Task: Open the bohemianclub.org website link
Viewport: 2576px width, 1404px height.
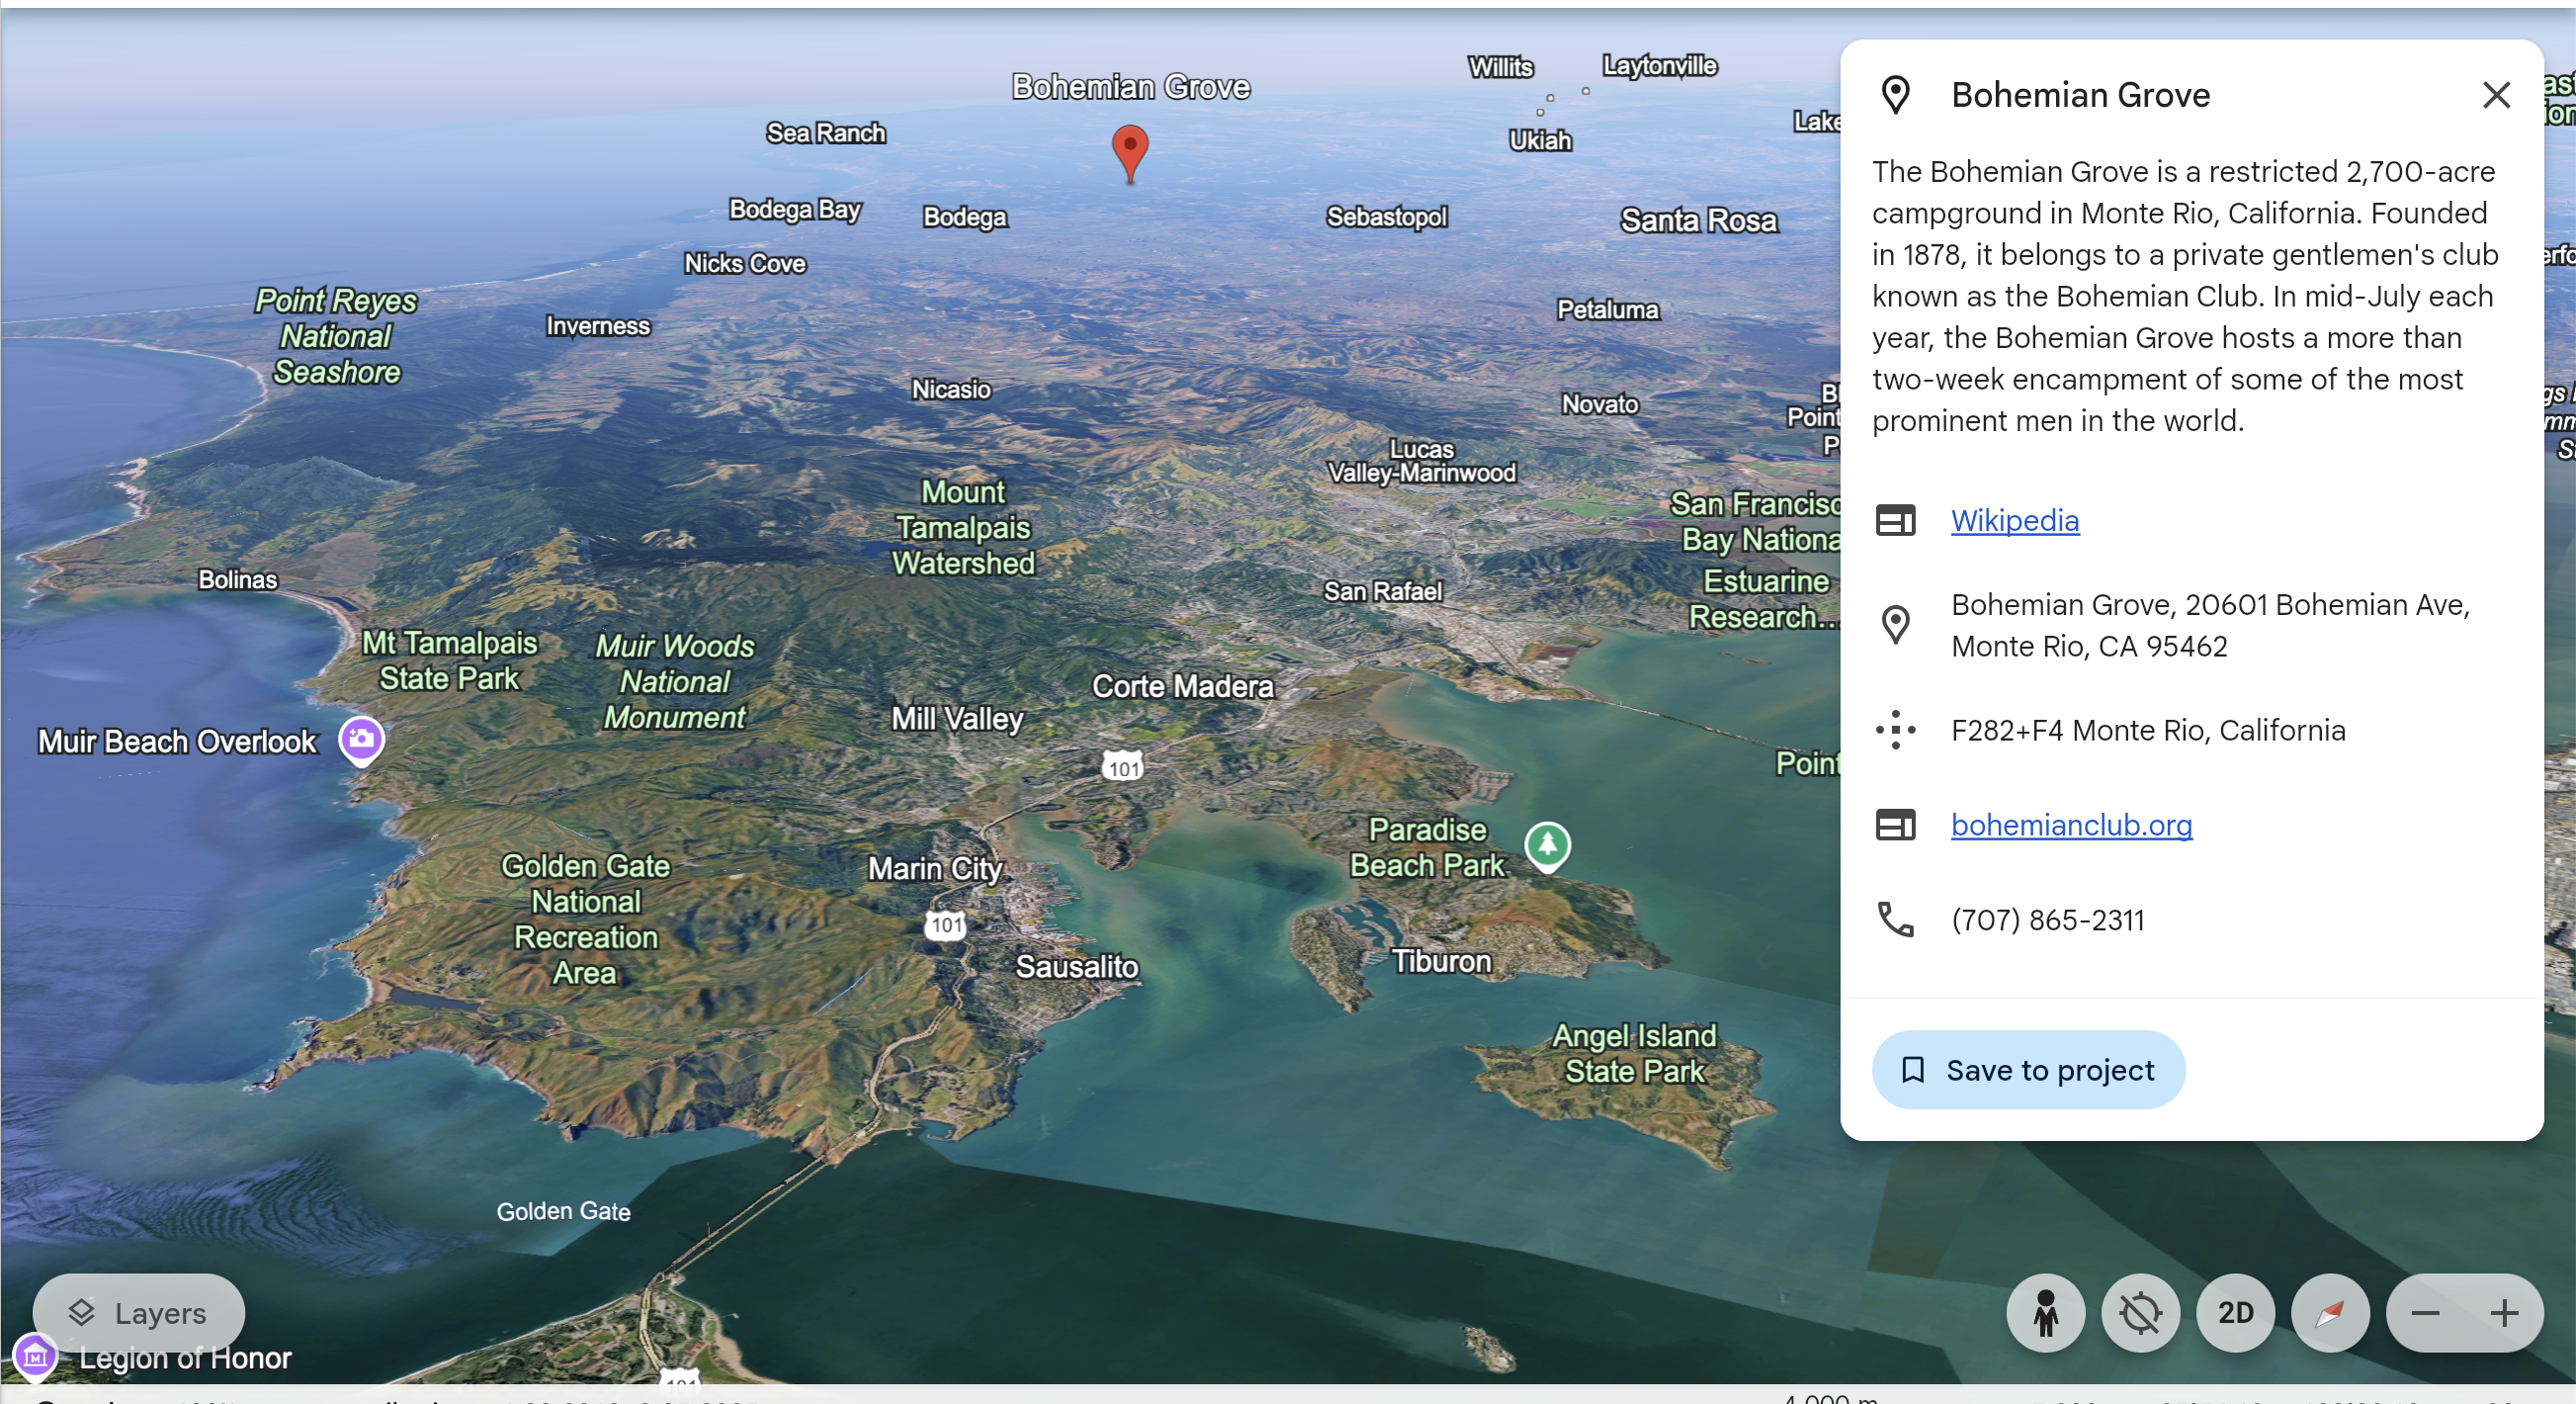Action: [2071, 825]
